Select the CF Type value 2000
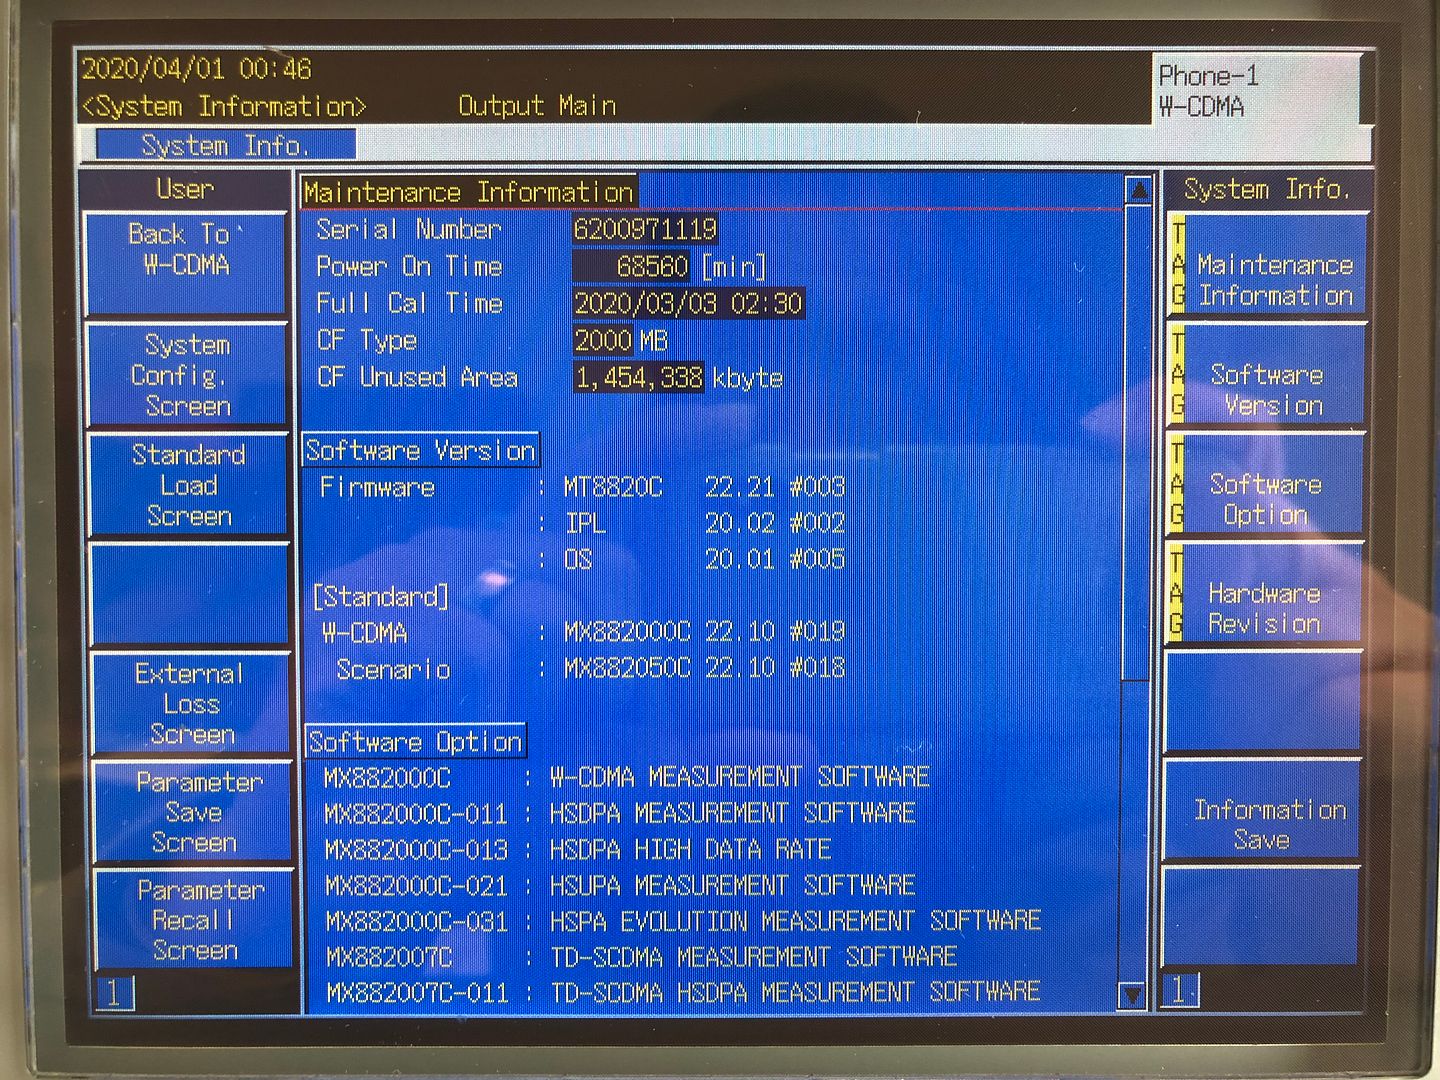The image size is (1440, 1080). click(603, 340)
